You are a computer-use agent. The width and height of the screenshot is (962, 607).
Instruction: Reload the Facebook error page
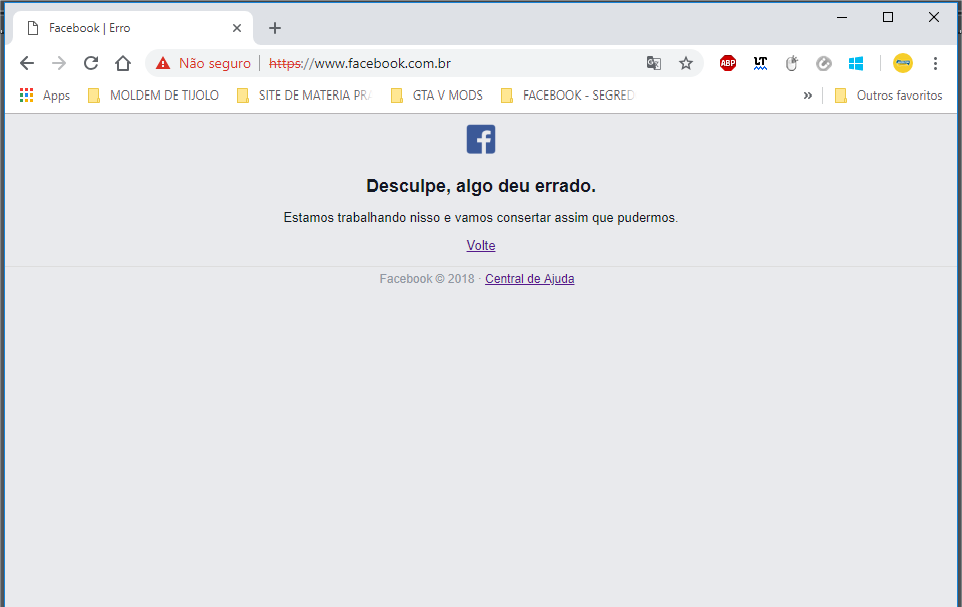click(x=91, y=63)
